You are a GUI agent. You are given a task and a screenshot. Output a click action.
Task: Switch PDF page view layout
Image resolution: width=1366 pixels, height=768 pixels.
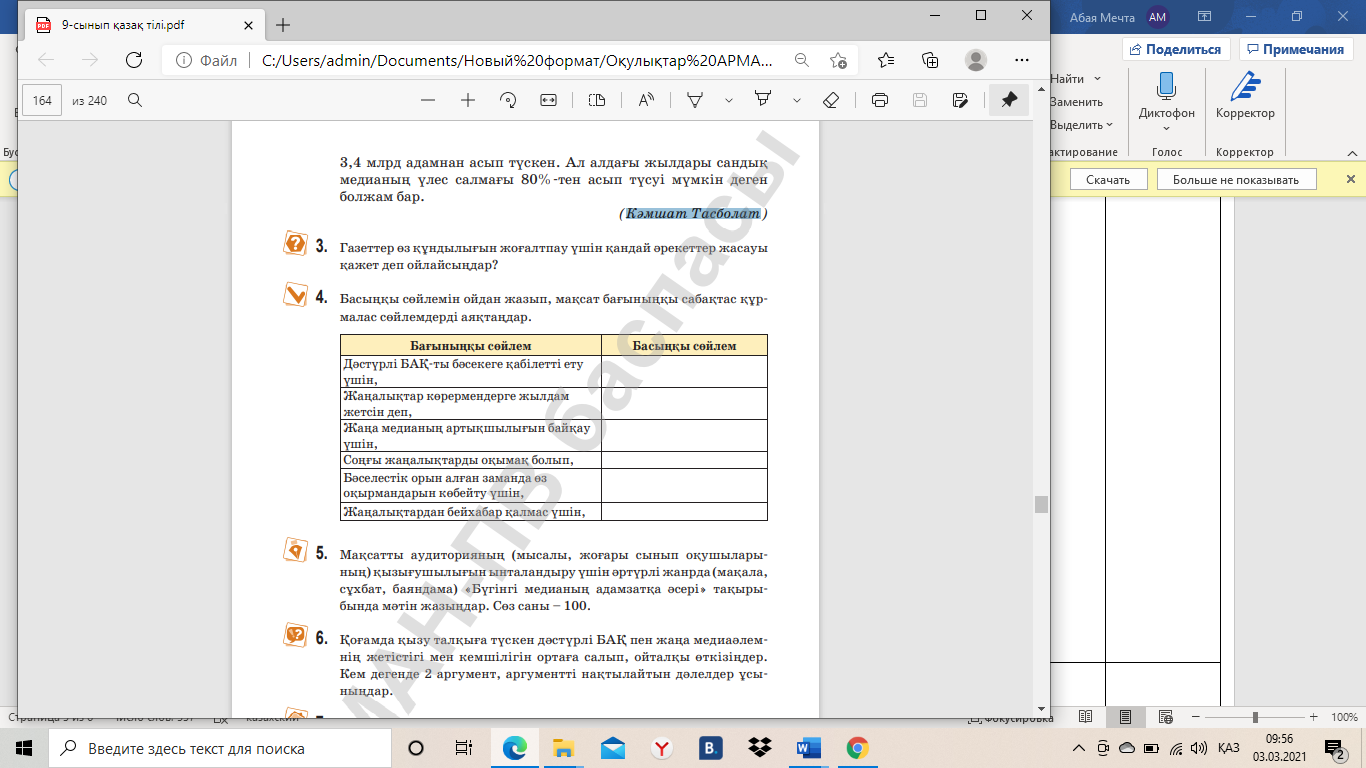click(597, 100)
